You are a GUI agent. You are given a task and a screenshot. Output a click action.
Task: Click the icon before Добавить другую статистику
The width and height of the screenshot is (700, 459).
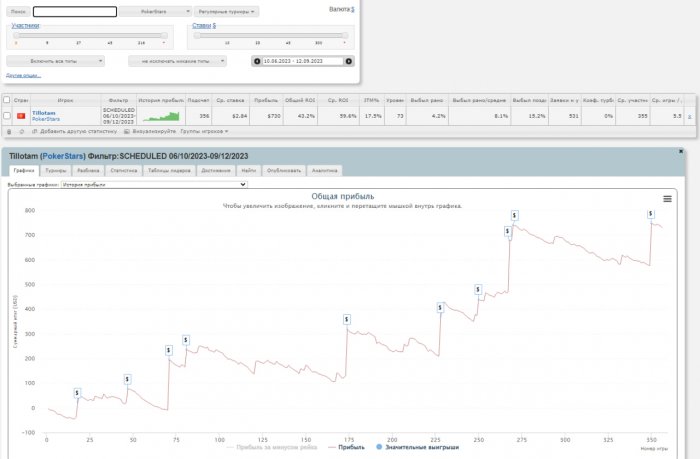[35, 132]
